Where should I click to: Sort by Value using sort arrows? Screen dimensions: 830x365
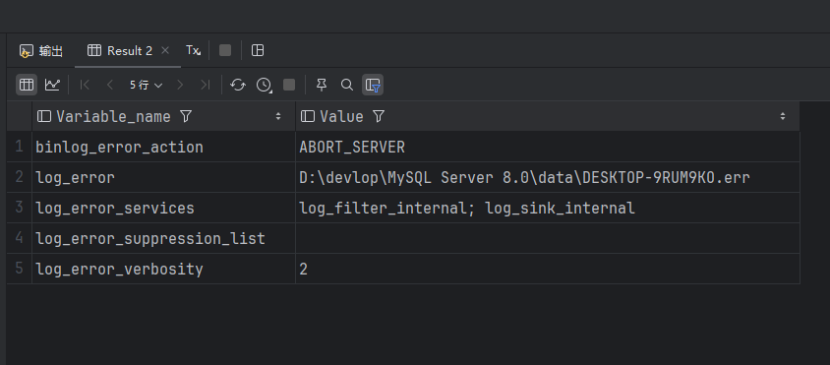783,116
